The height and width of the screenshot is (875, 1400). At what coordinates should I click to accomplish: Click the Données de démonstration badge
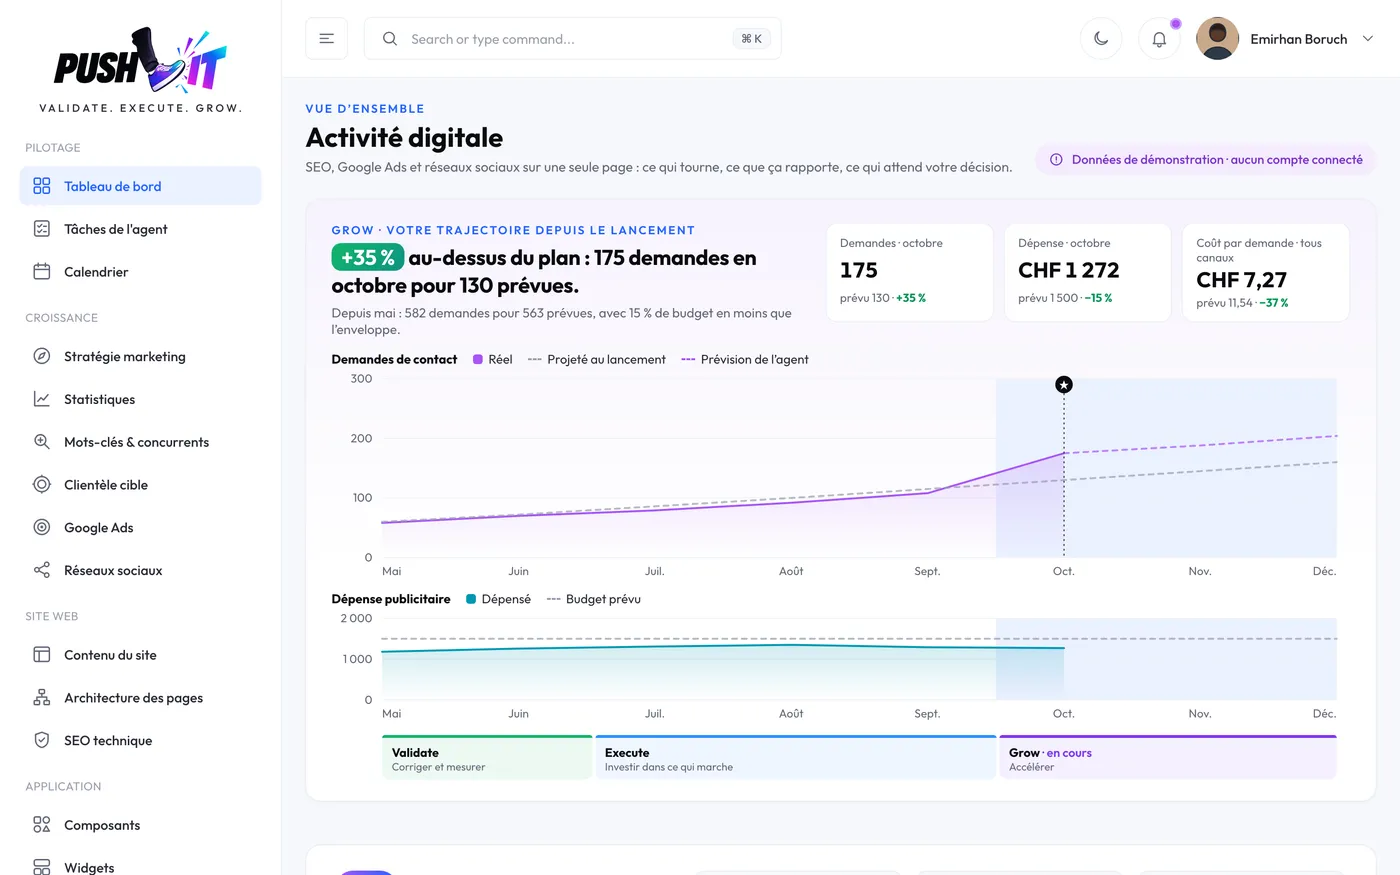[x=1206, y=160]
